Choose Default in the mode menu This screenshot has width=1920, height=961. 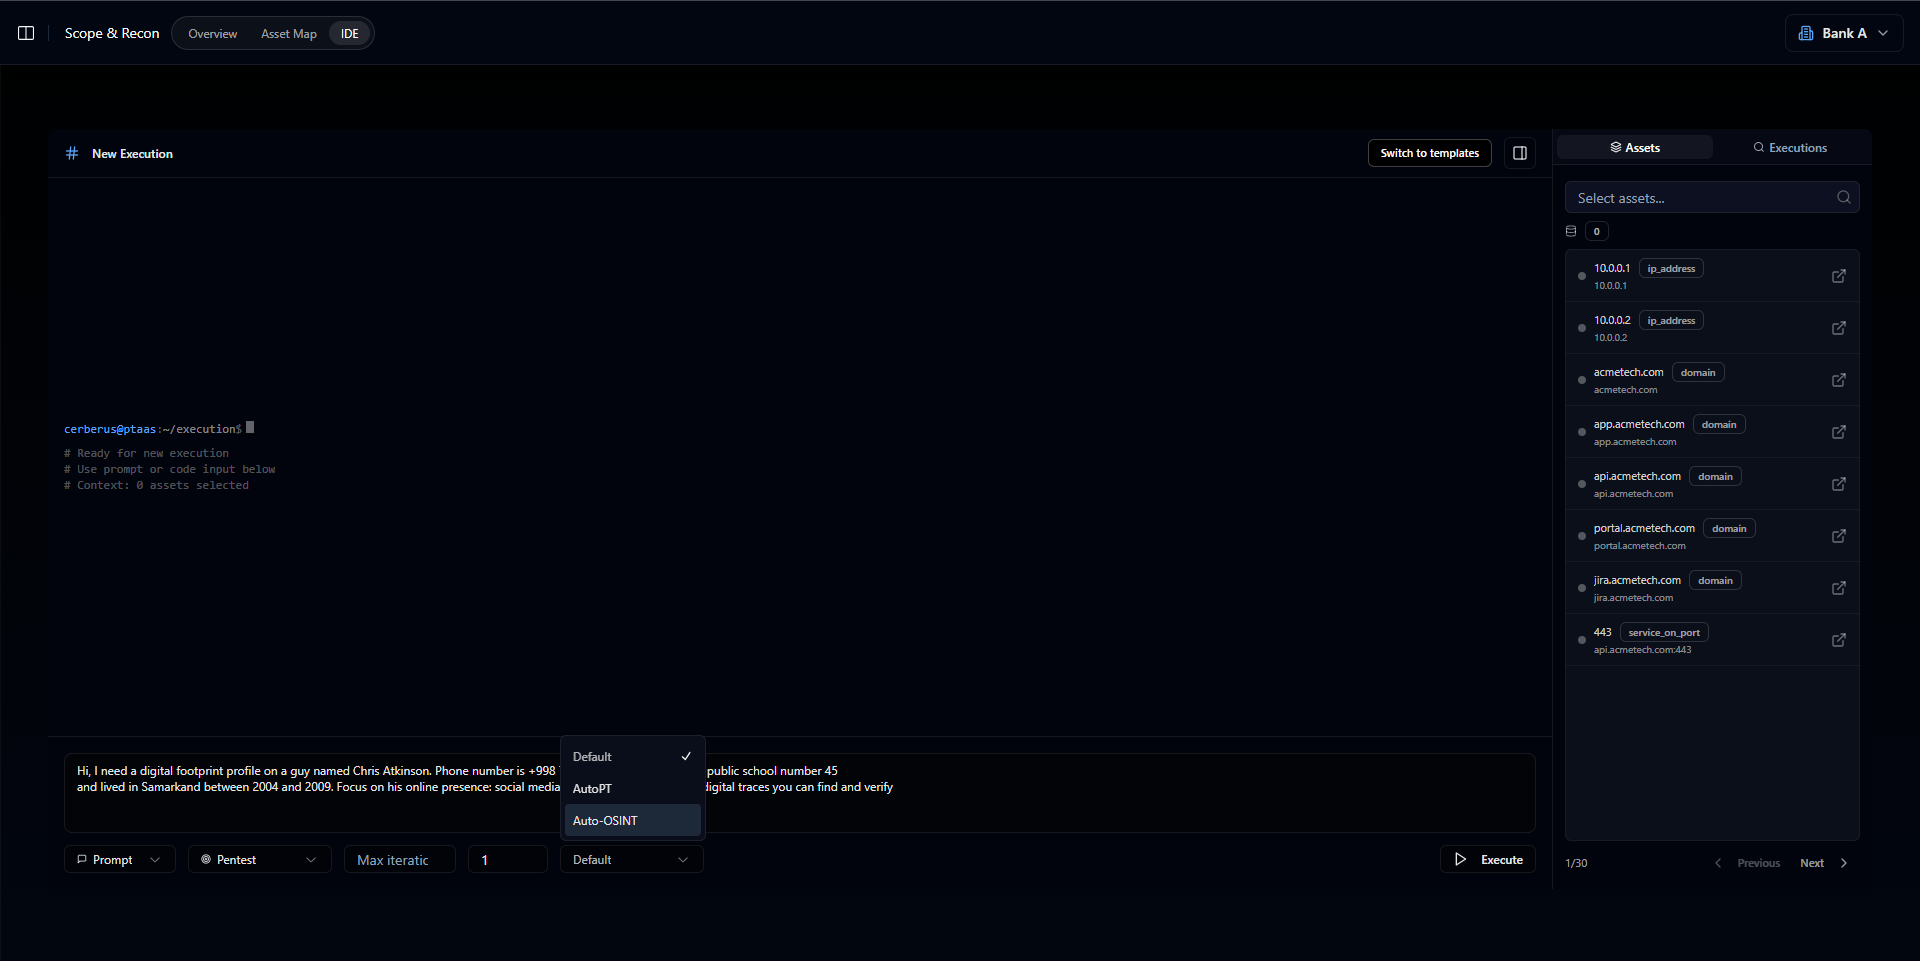[x=632, y=757]
